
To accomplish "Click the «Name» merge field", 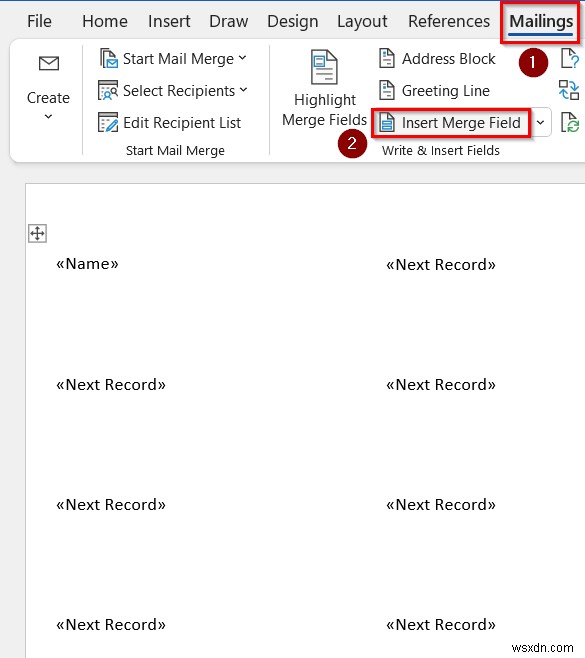I will (x=87, y=264).
